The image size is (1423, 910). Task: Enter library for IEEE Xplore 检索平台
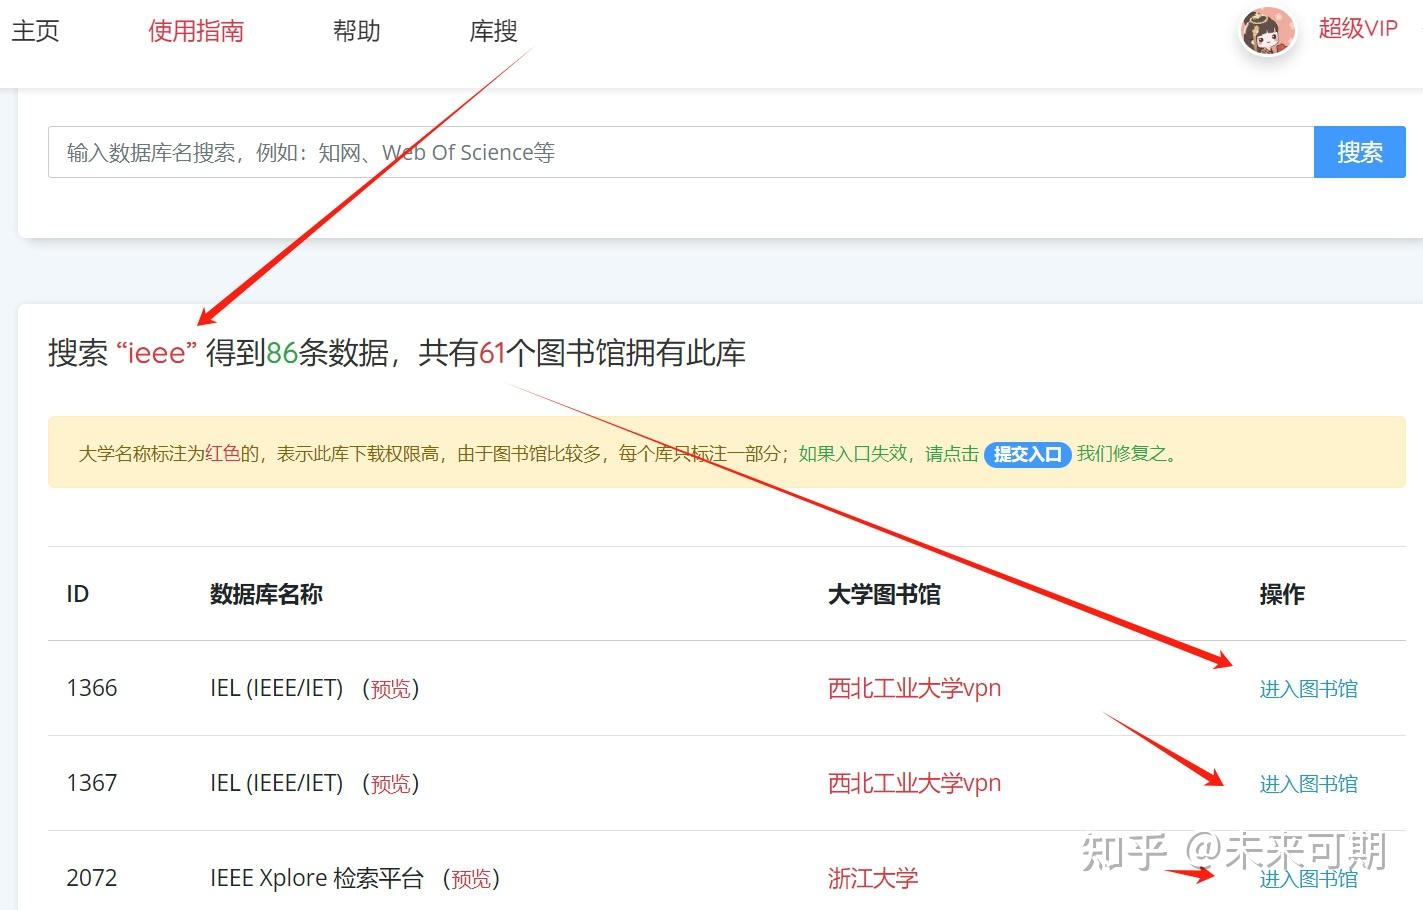click(1308, 878)
